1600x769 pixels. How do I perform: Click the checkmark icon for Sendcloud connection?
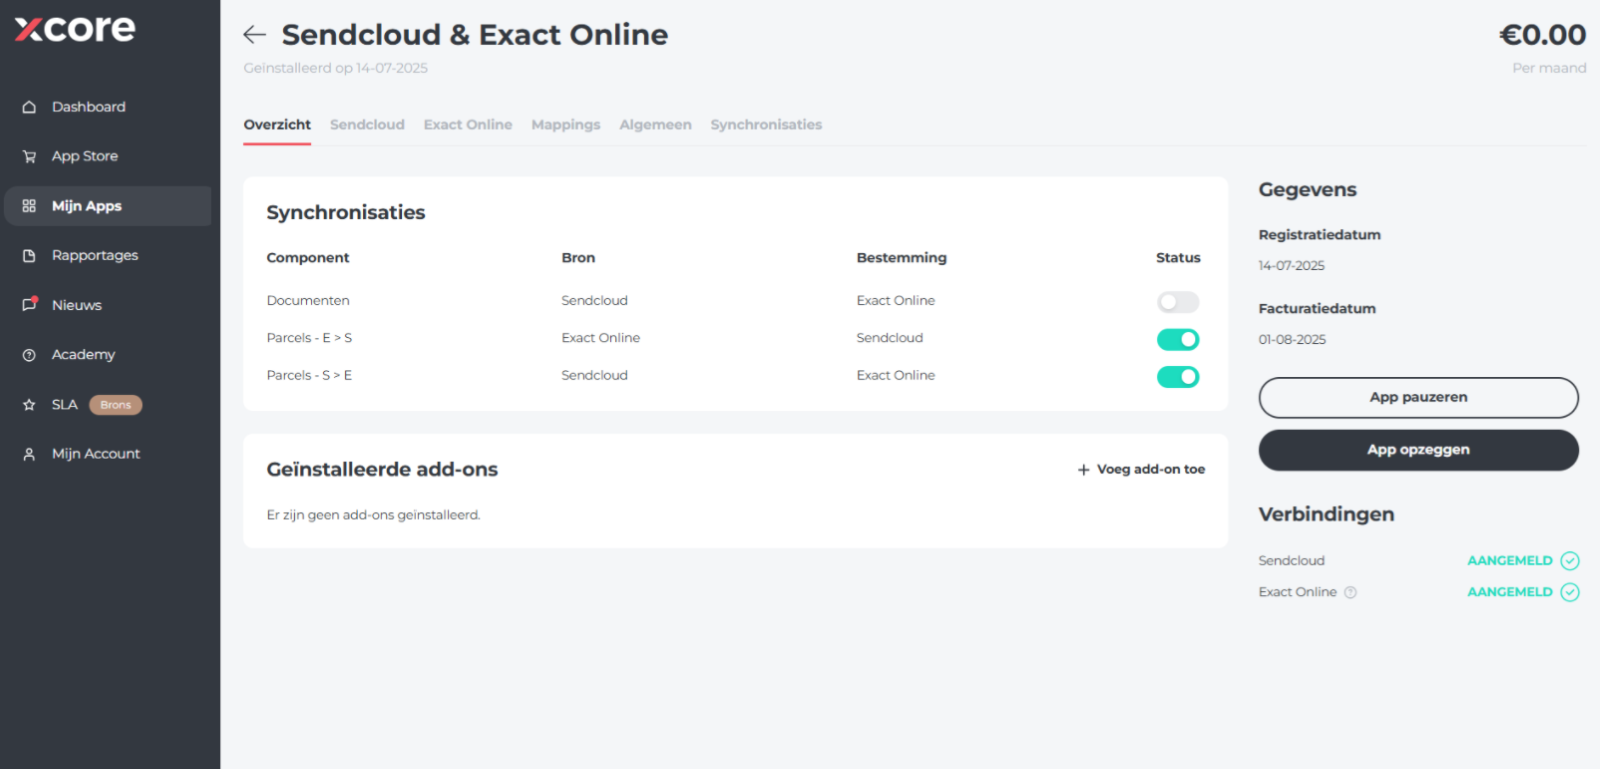1570,561
